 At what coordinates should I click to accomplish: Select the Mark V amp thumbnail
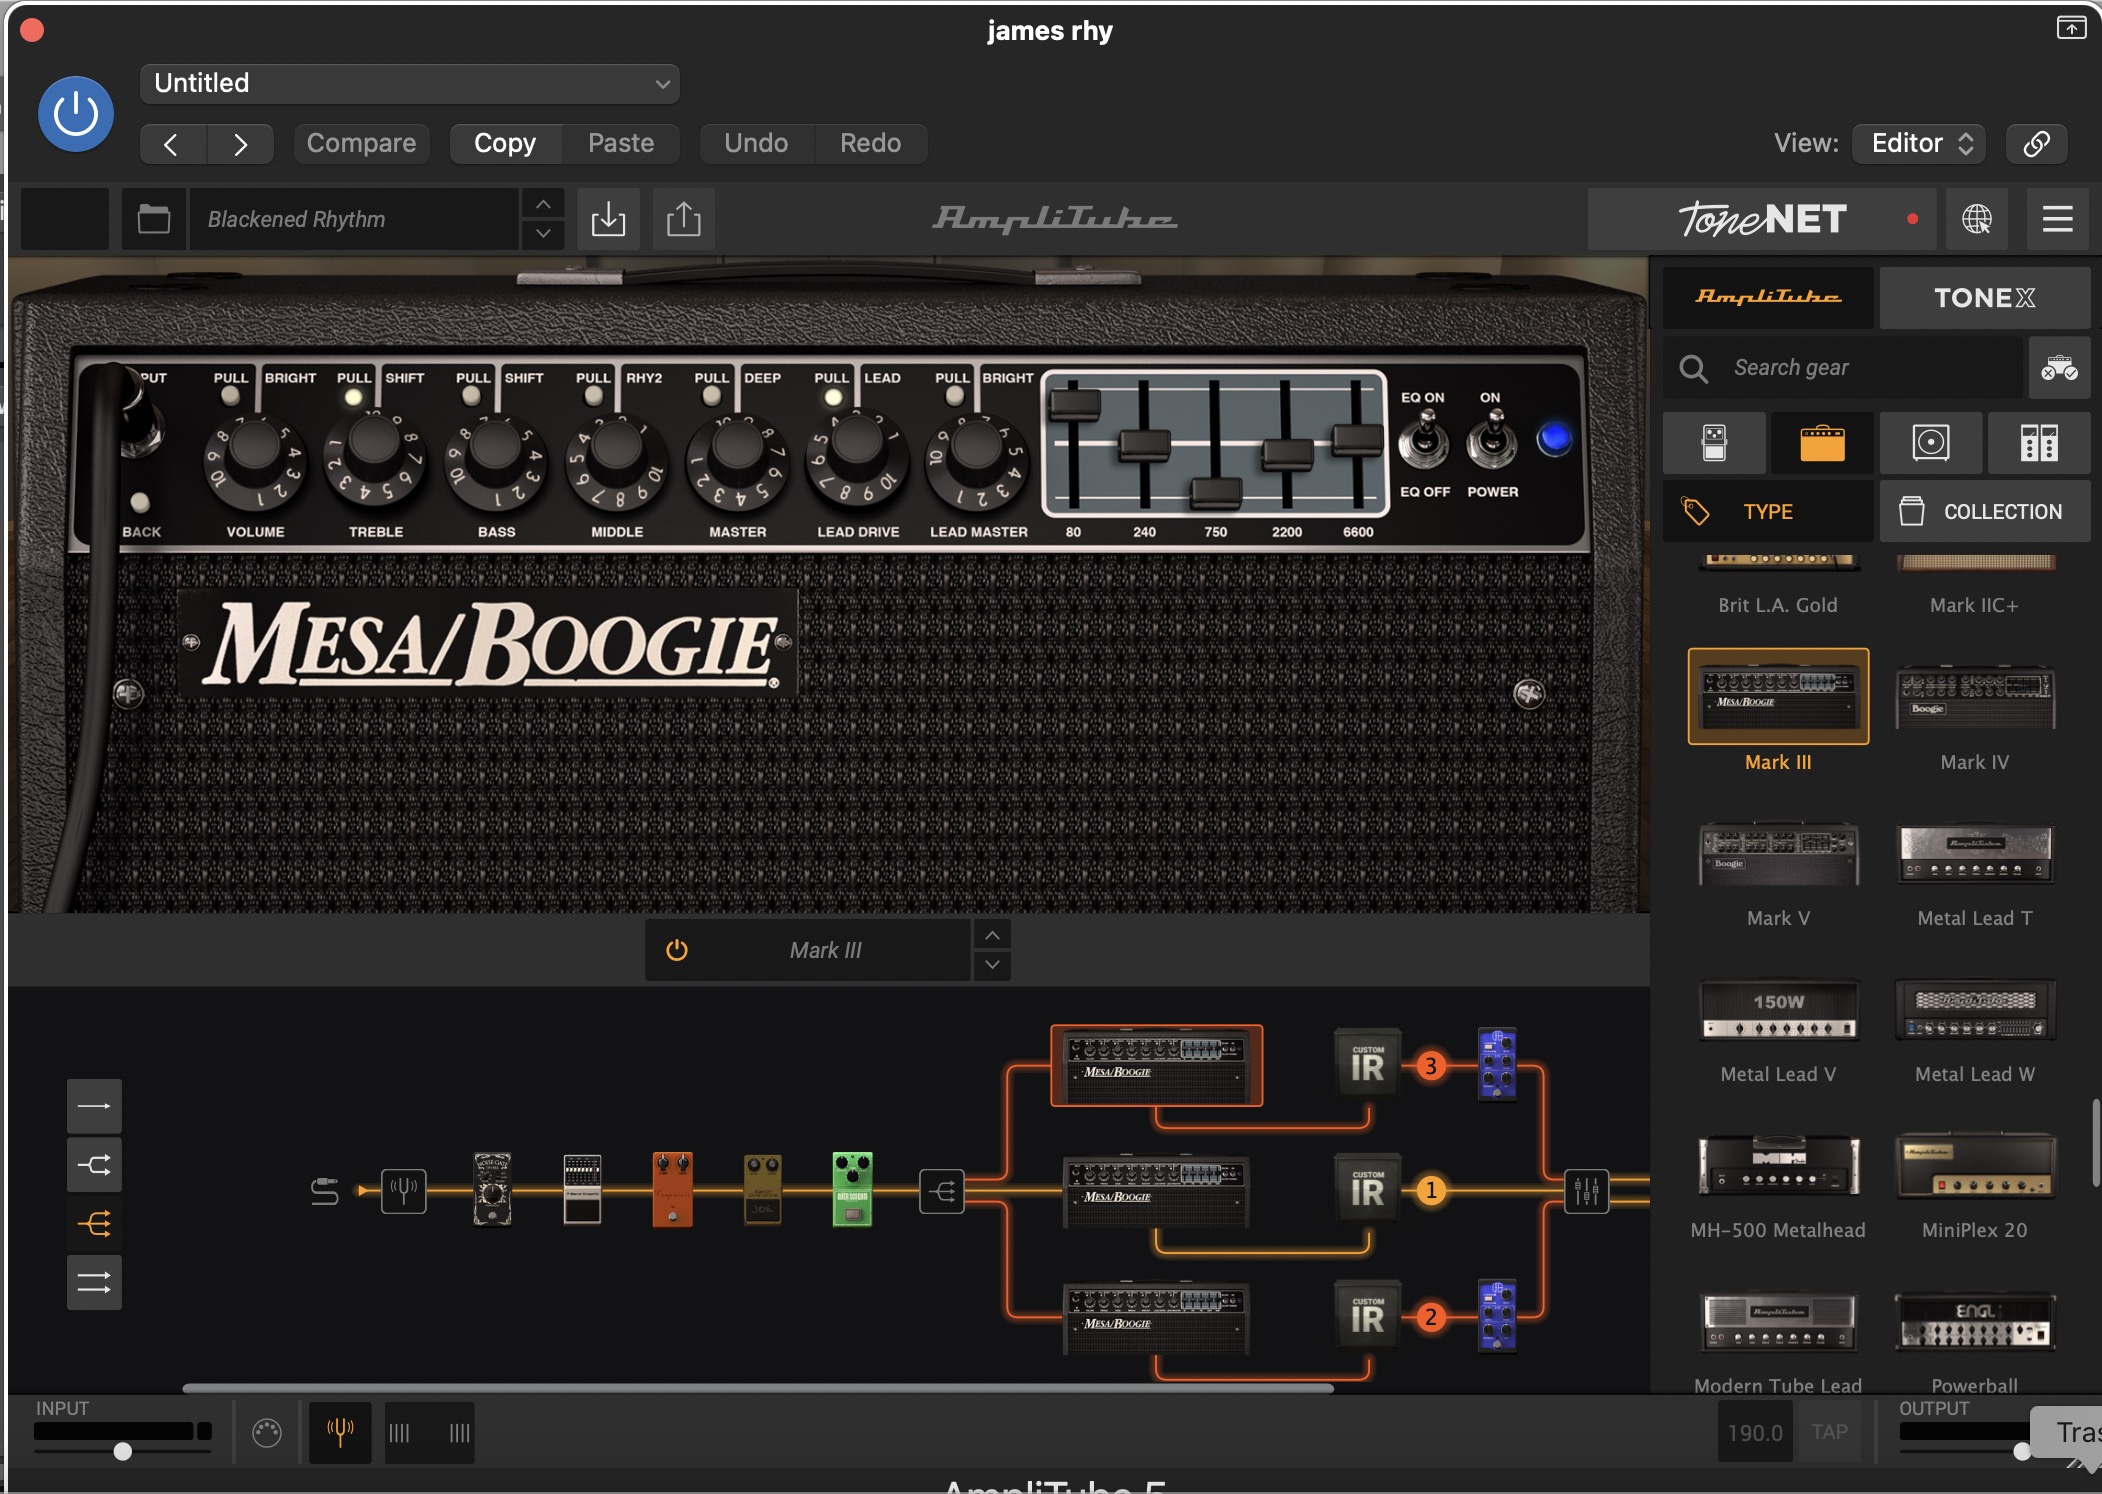(1778, 853)
